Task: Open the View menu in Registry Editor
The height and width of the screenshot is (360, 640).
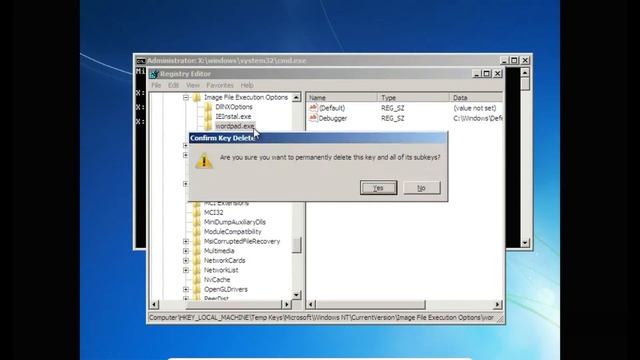Action: (x=193, y=85)
